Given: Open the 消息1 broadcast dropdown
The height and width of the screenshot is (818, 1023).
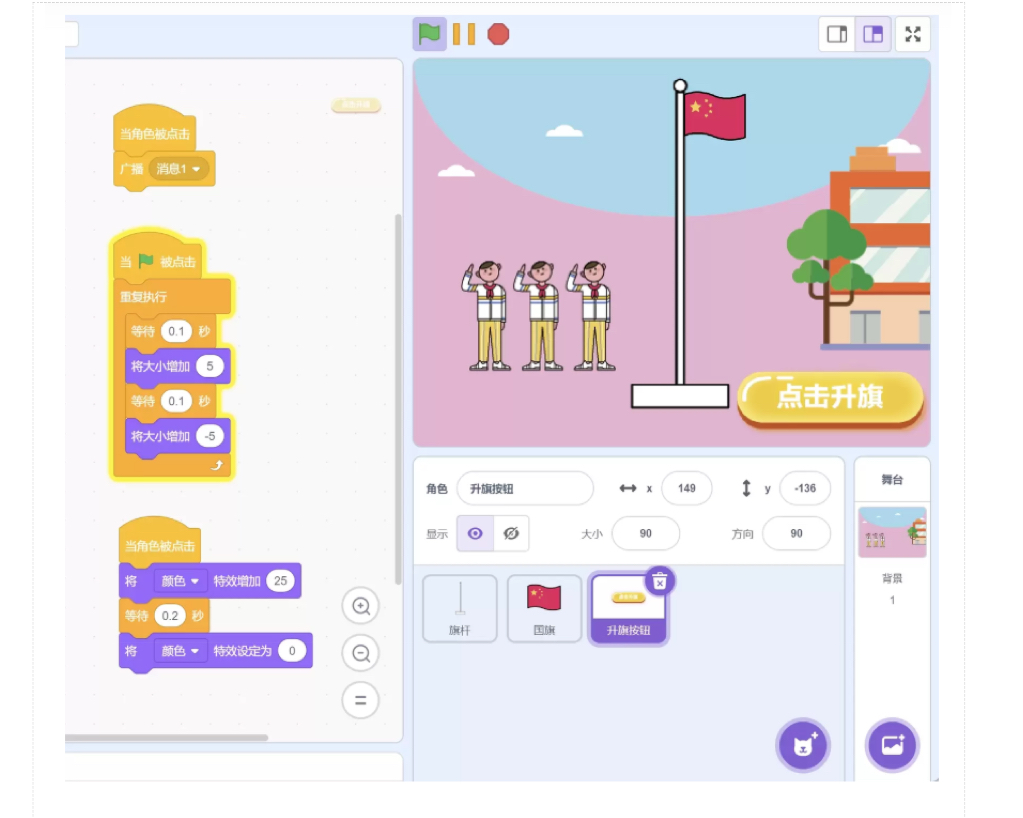Looking at the screenshot, I should (x=180, y=169).
